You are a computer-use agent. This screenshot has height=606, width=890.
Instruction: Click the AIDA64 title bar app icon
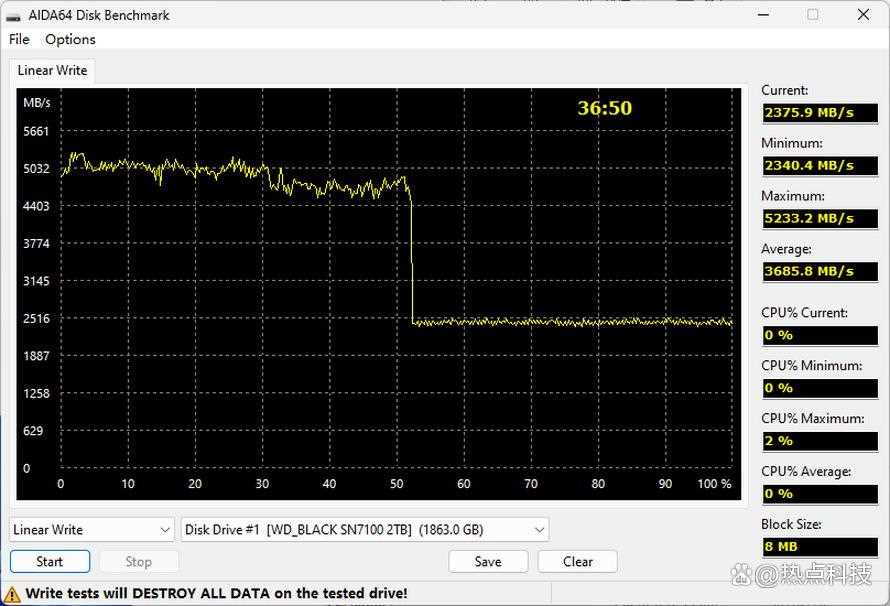pos(13,16)
